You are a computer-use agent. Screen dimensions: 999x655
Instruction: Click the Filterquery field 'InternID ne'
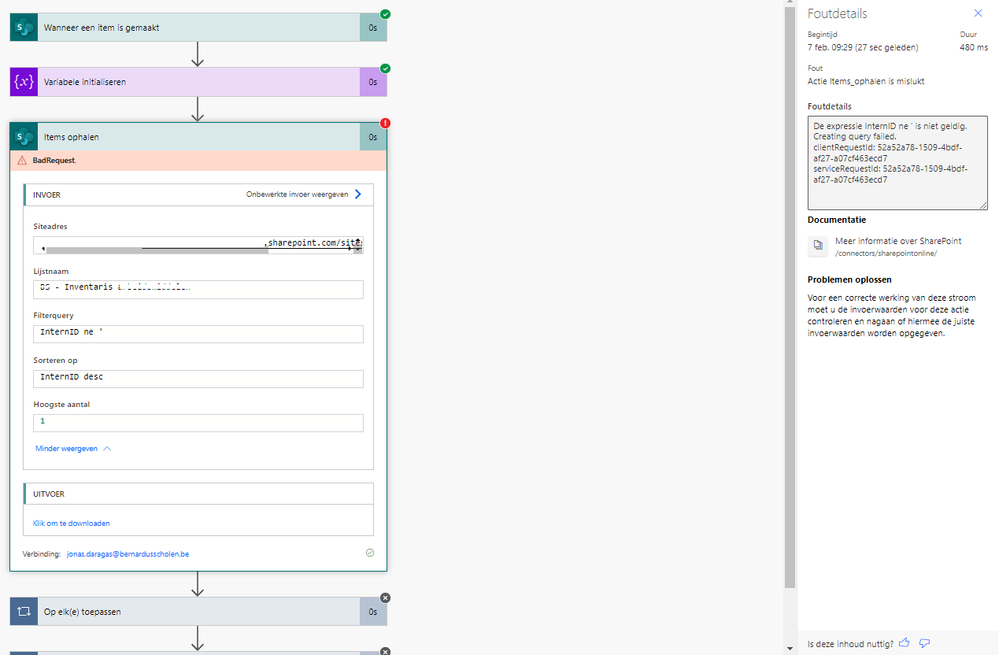pyautogui.click(x=198, y=334)
